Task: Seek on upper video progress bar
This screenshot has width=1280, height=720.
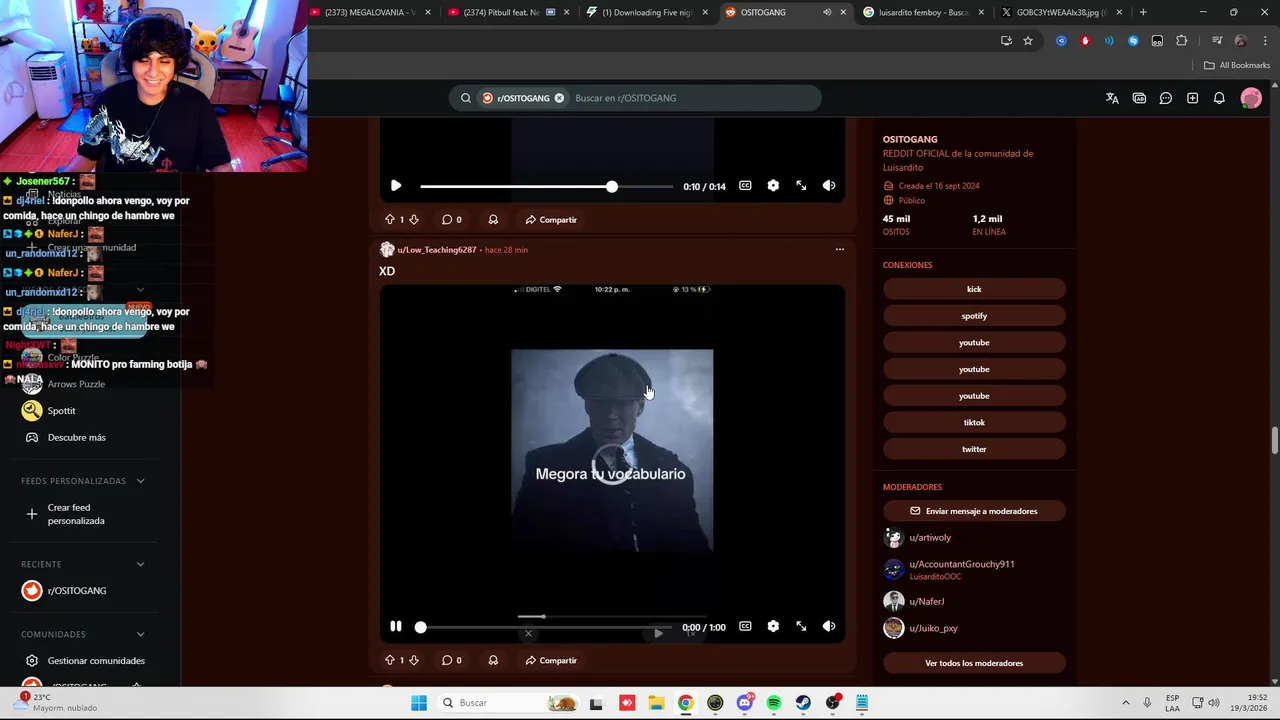Action: point(547,186)
